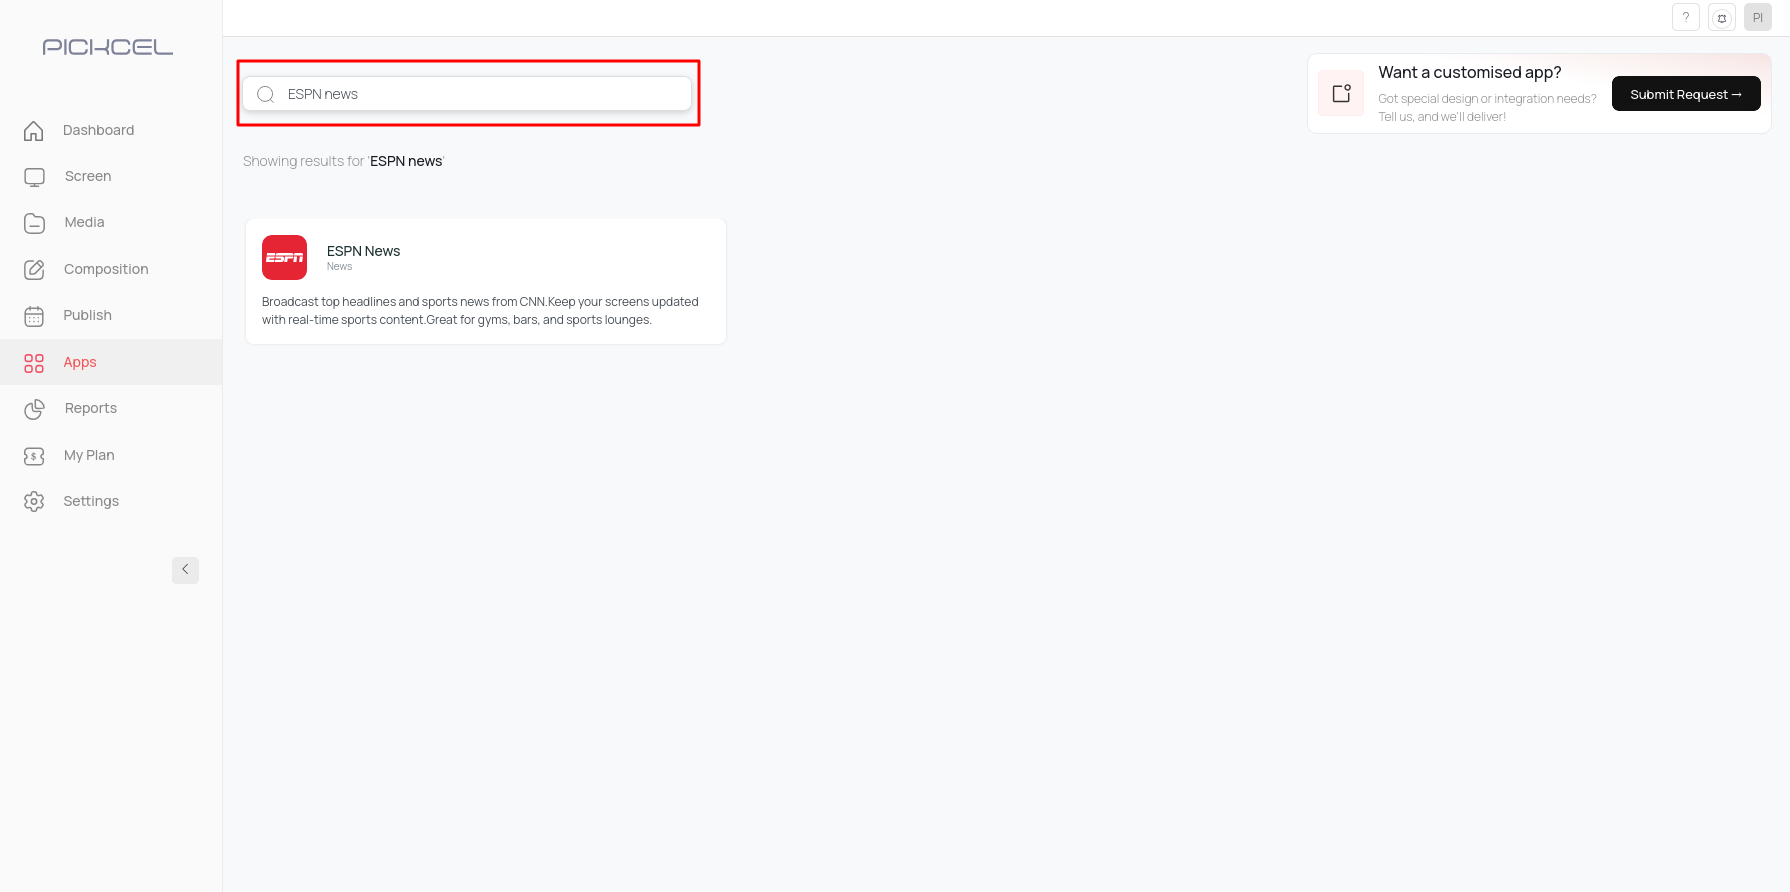Navigate to Media

84,222
